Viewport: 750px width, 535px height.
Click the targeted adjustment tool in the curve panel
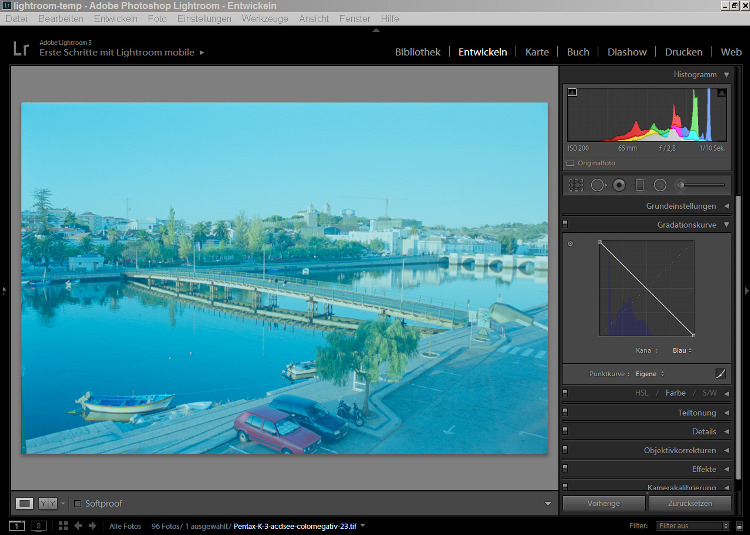(571, 244)
